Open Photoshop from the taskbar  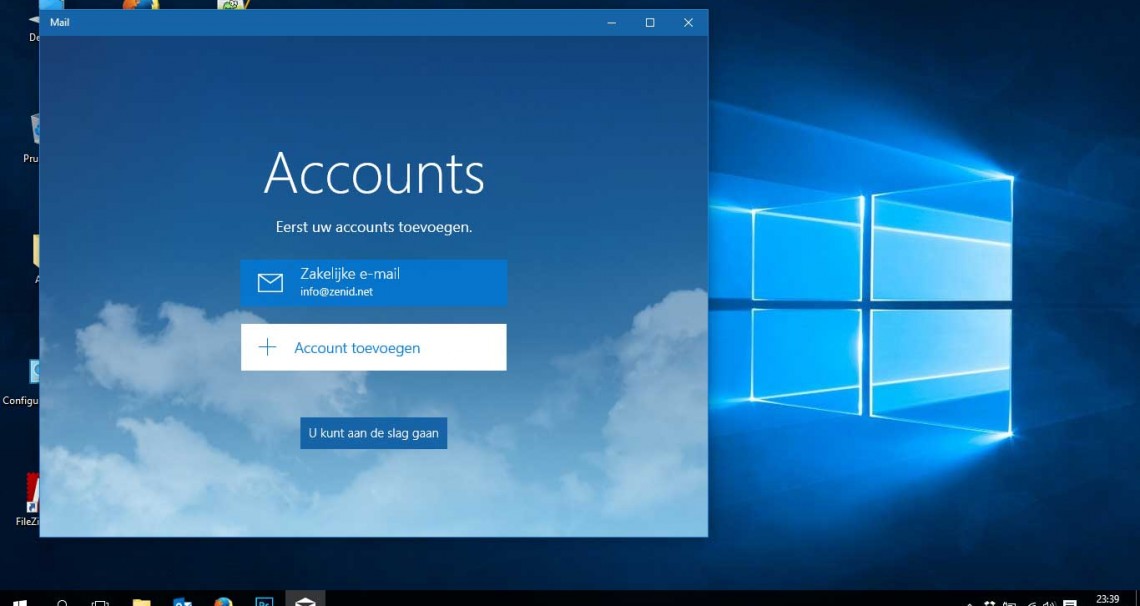pos(265,602)
